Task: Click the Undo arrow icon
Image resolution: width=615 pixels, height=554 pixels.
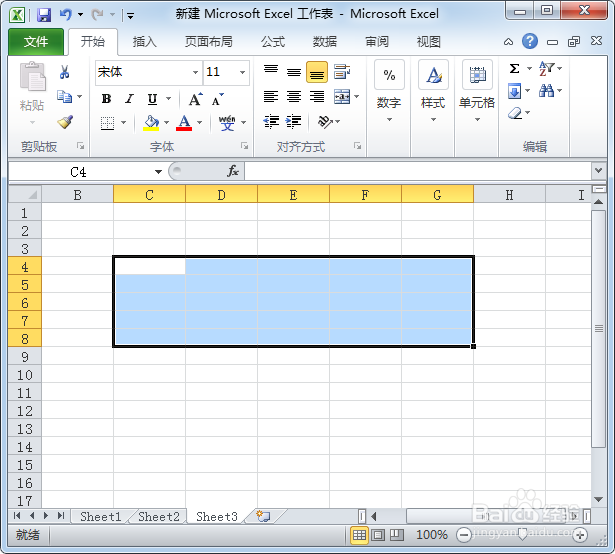Action: tap(66, 15)
